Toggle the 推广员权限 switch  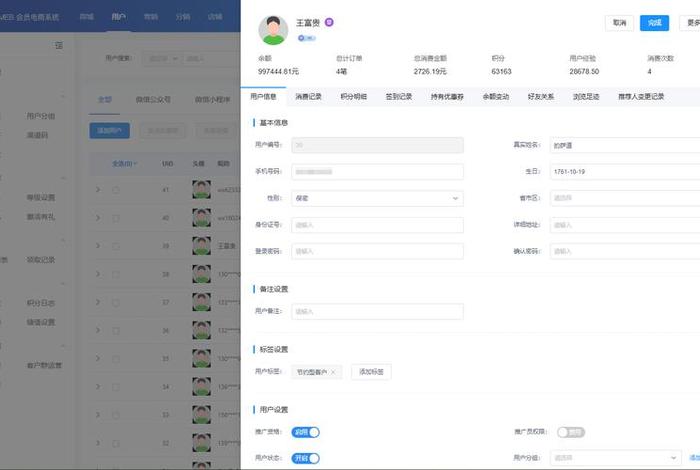click(571, 432)
